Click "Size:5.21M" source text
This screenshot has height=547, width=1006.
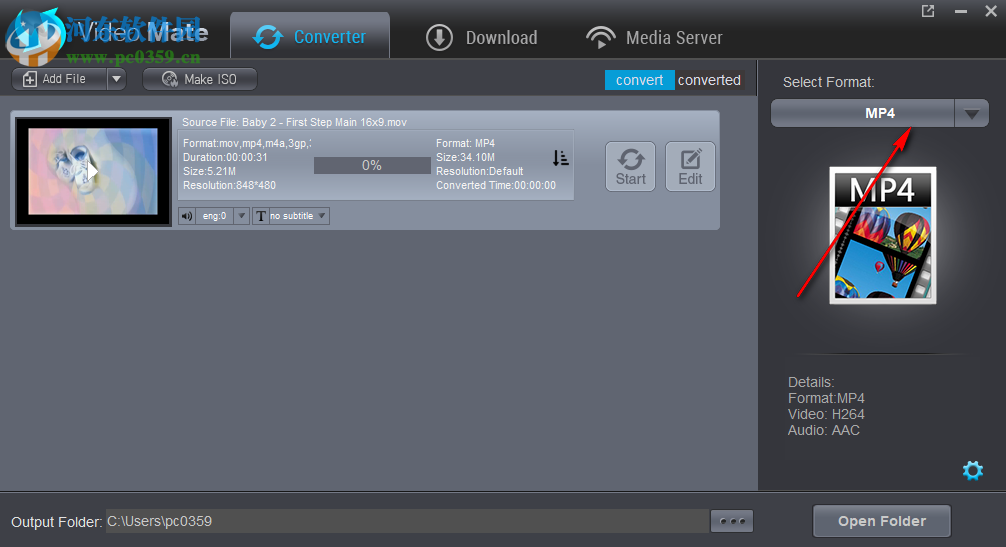click(x=209, y=171)
